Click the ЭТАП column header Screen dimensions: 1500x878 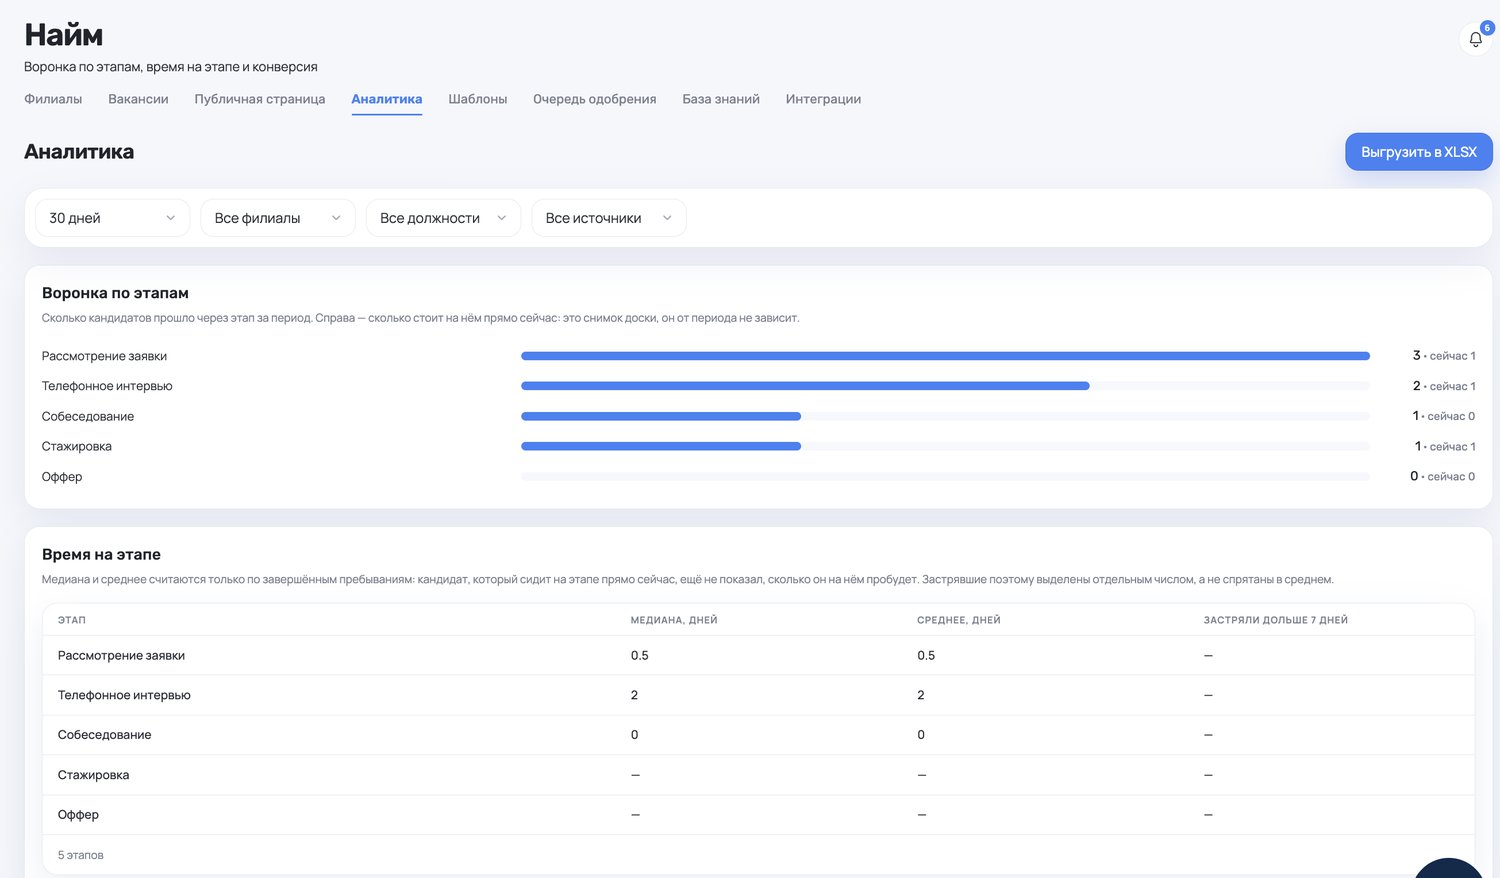pyautogui.click(x=72, y=620)
